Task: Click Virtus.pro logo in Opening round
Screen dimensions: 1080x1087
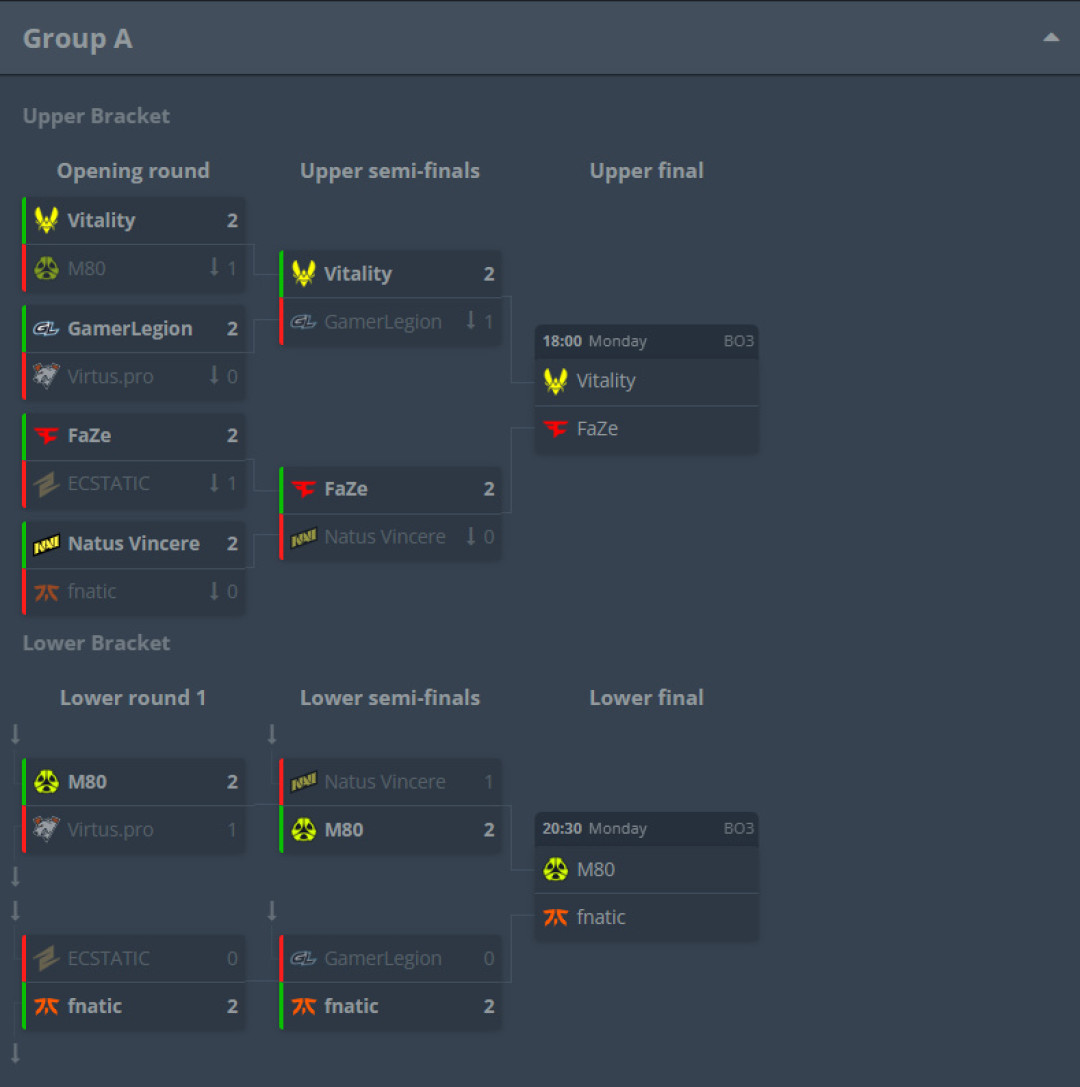Action: [46, 376]
